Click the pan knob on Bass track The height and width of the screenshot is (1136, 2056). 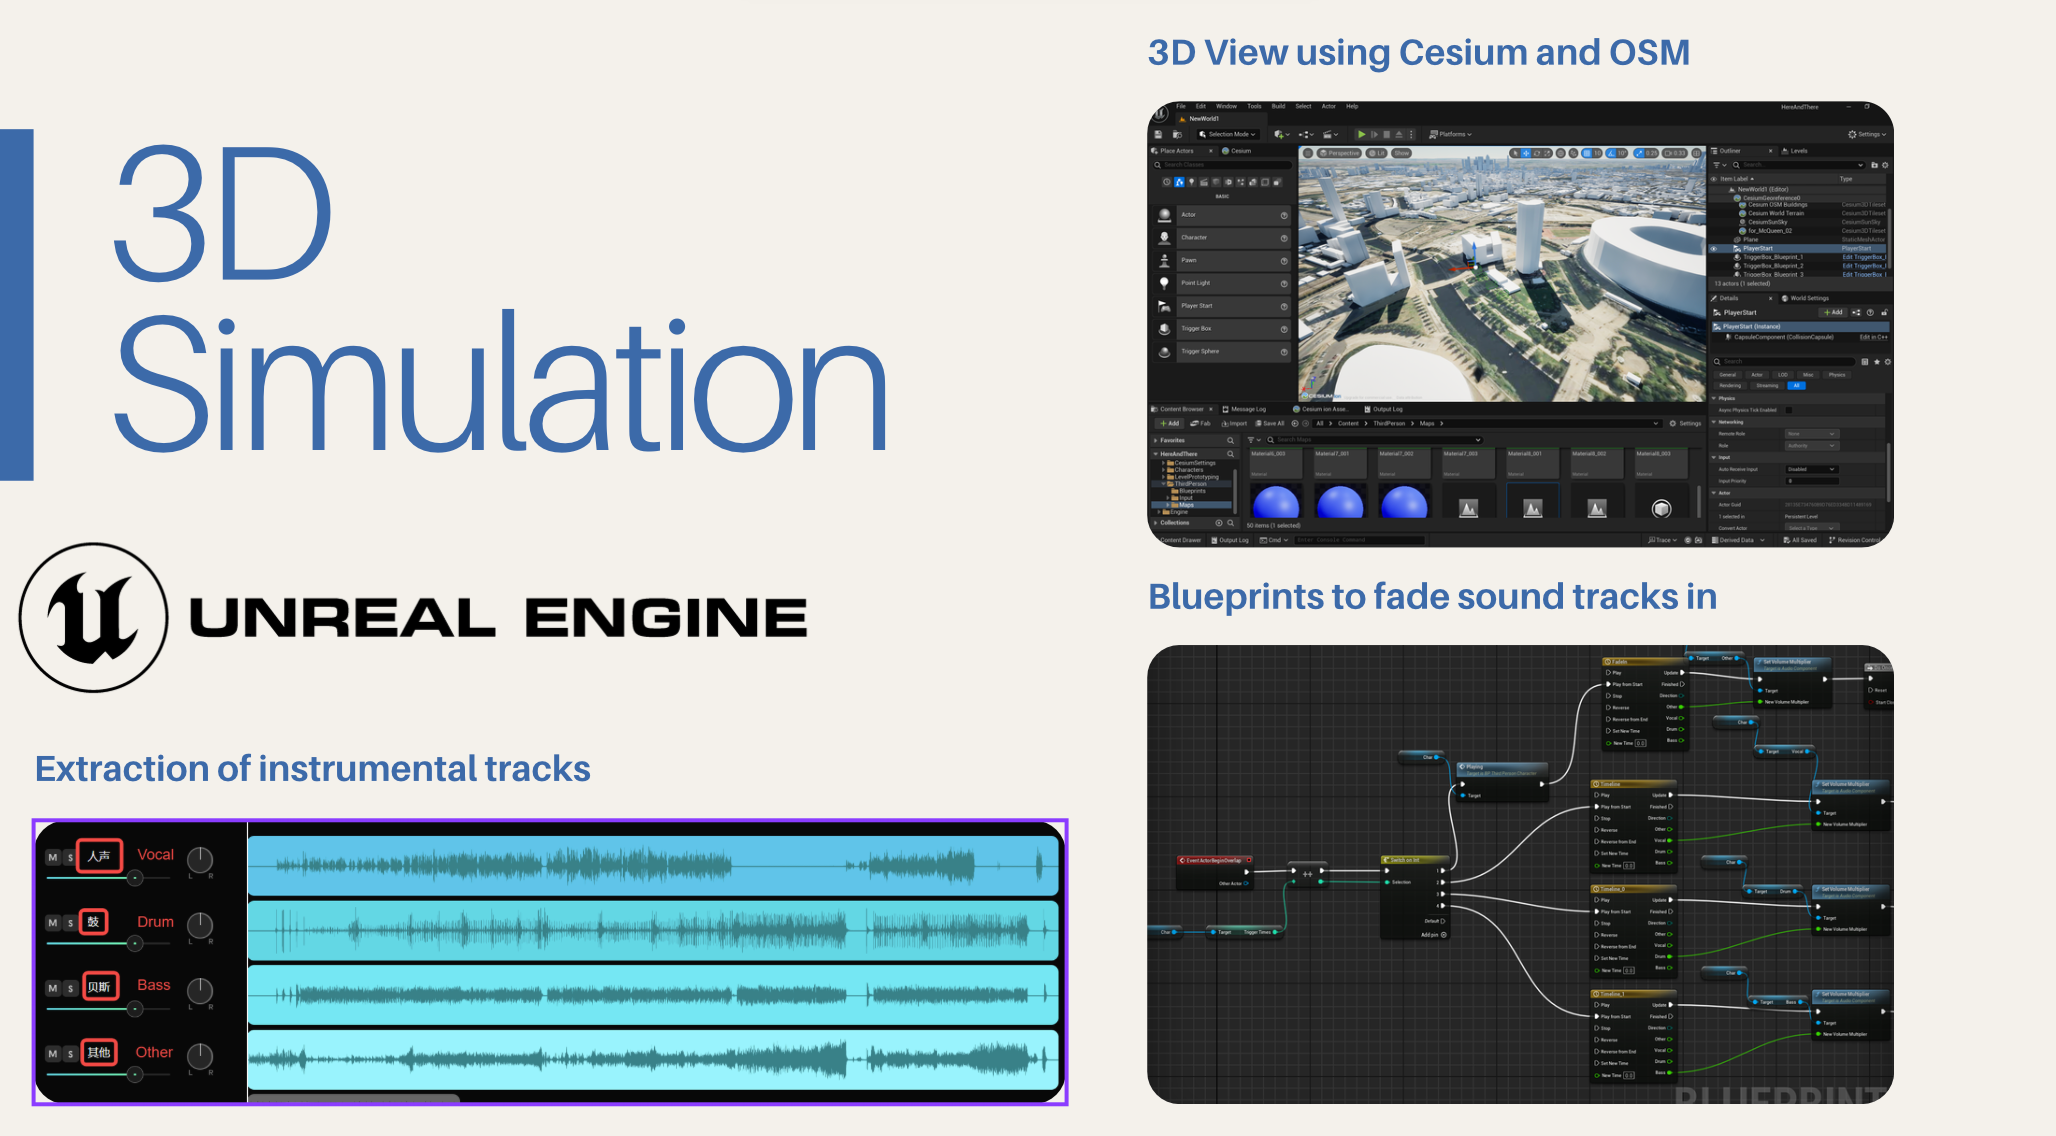[x=200, y=990]
